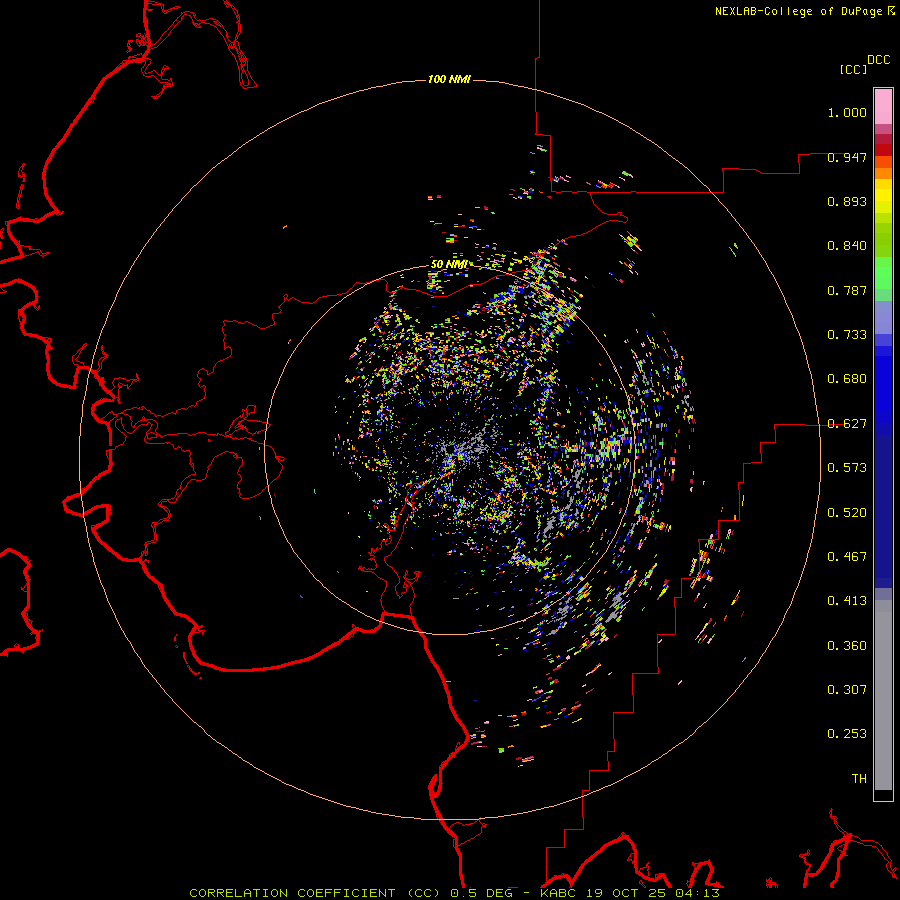Click the 50 NMI range ring label
Viewport: 900px width, 900px height.
coord(449,265)
